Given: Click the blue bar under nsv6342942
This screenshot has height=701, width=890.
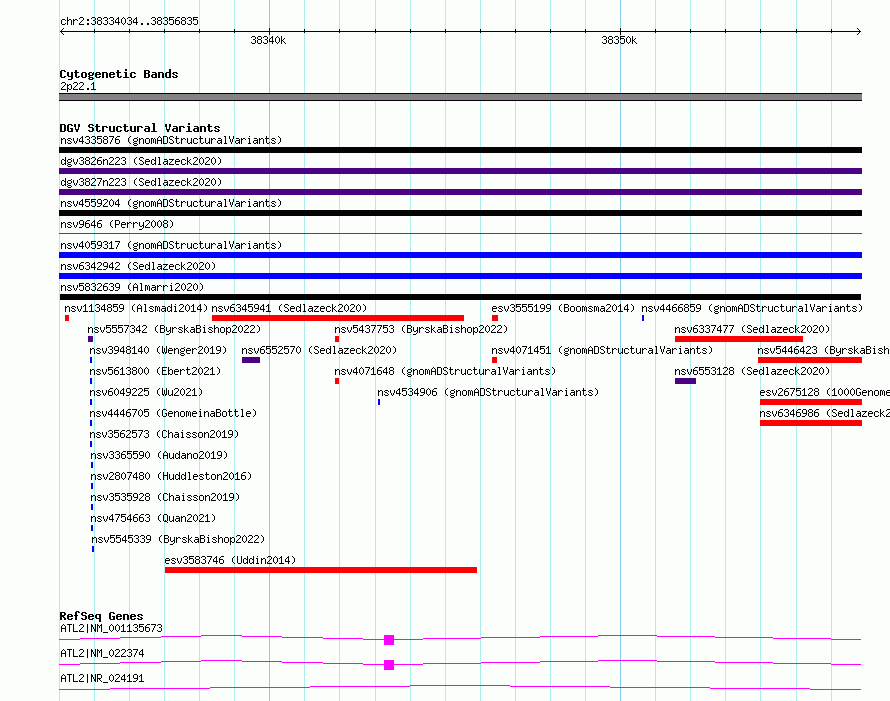Looking at the screenshot, I should [x=460, y=276].
